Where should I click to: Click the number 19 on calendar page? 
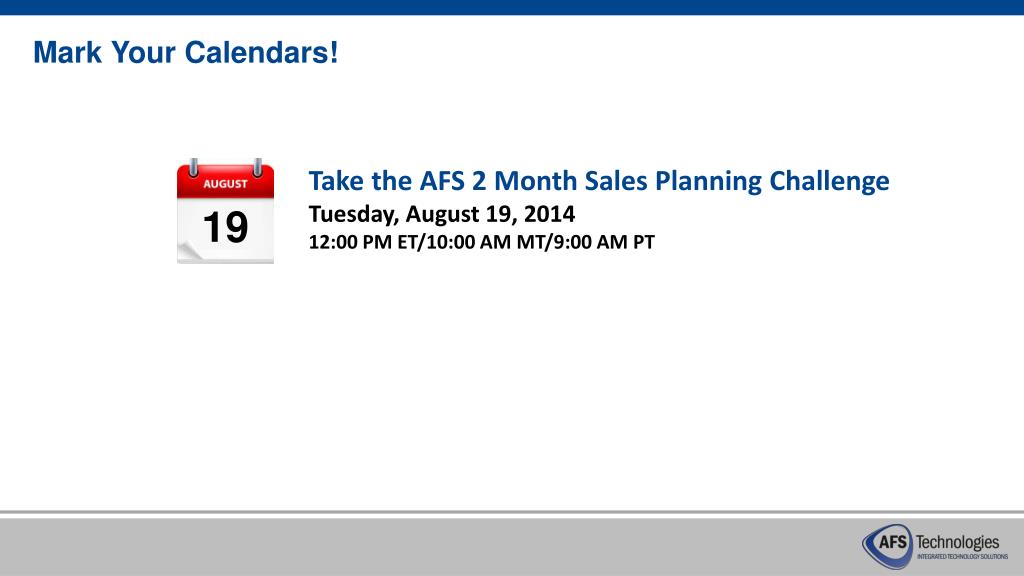(x=225, y=227)
